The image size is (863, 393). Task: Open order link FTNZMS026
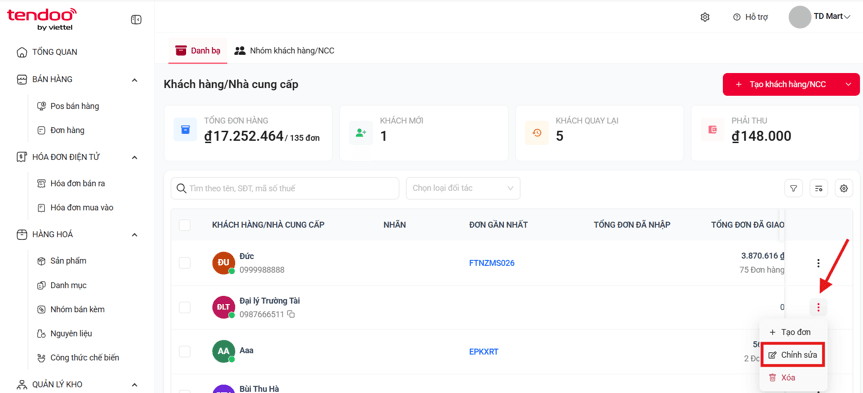(491, 263)
